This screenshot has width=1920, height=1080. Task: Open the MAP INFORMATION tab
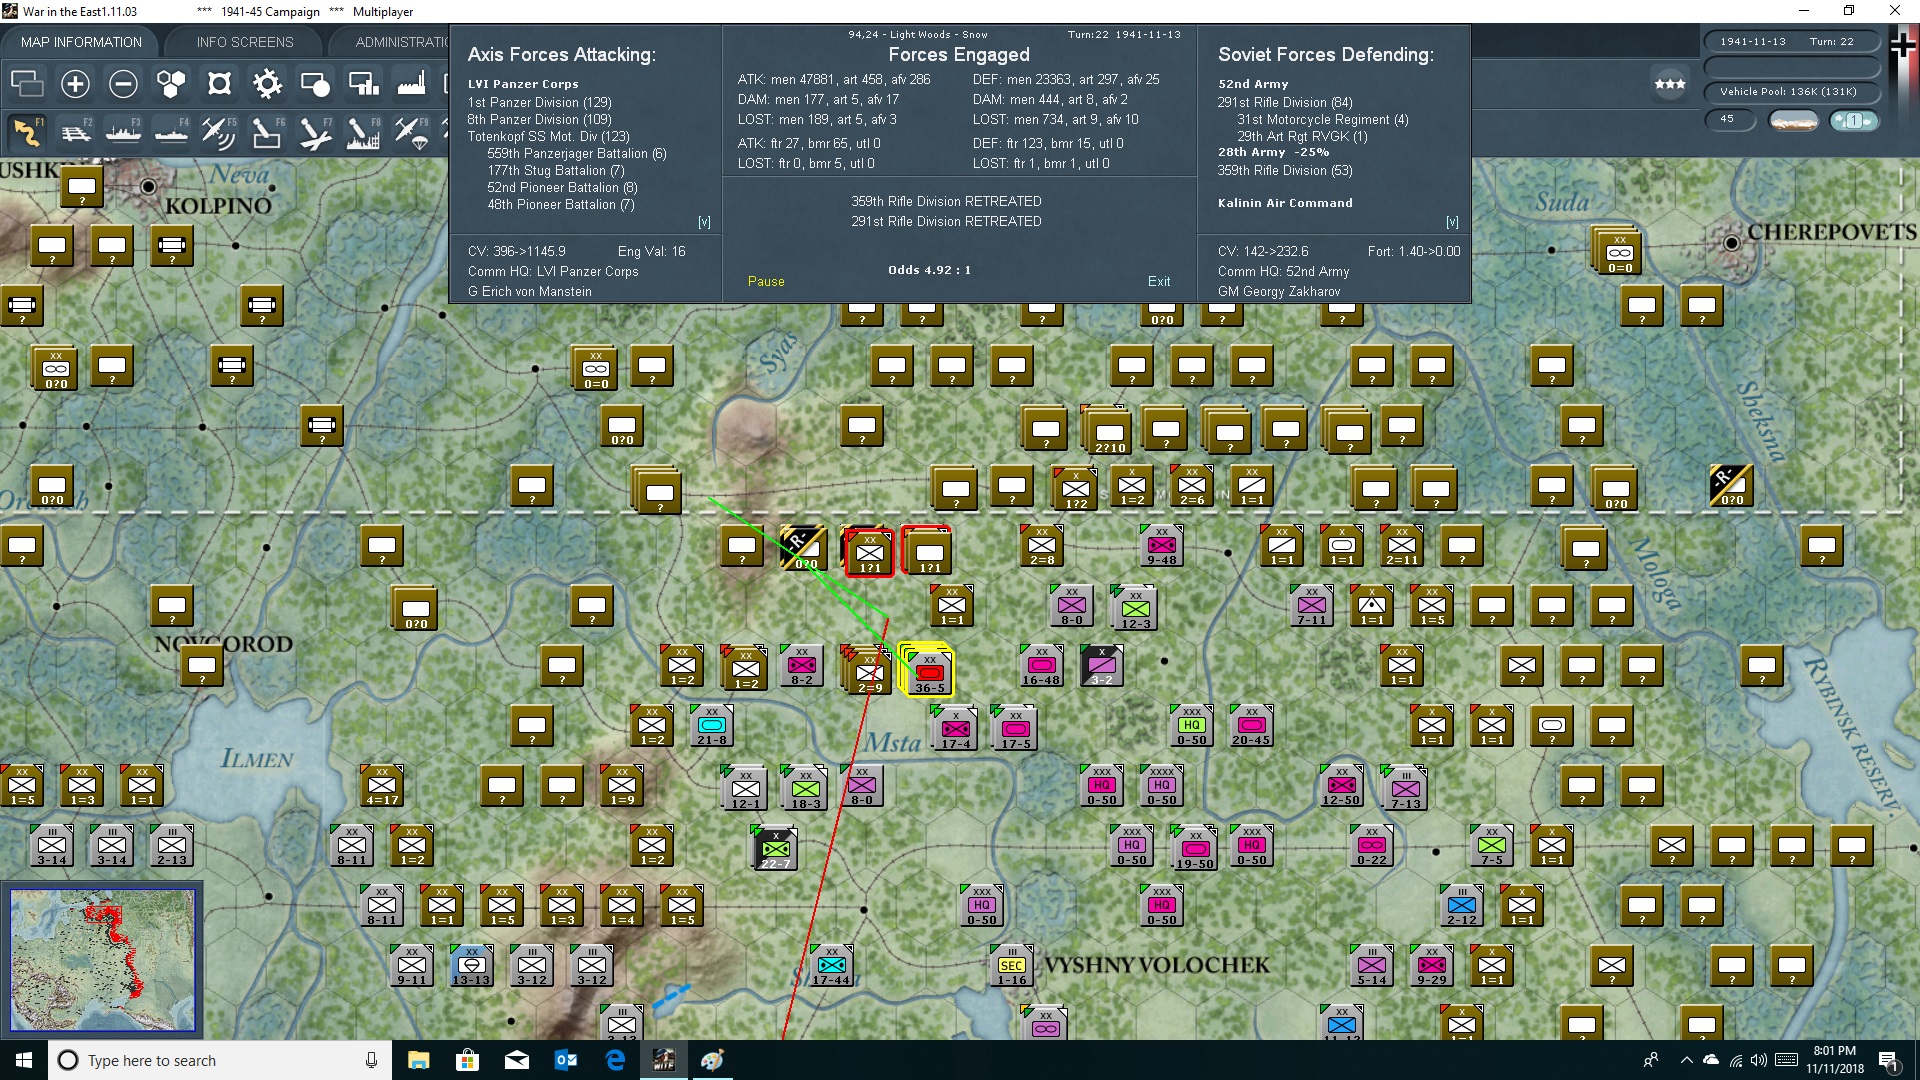(81, 42)
